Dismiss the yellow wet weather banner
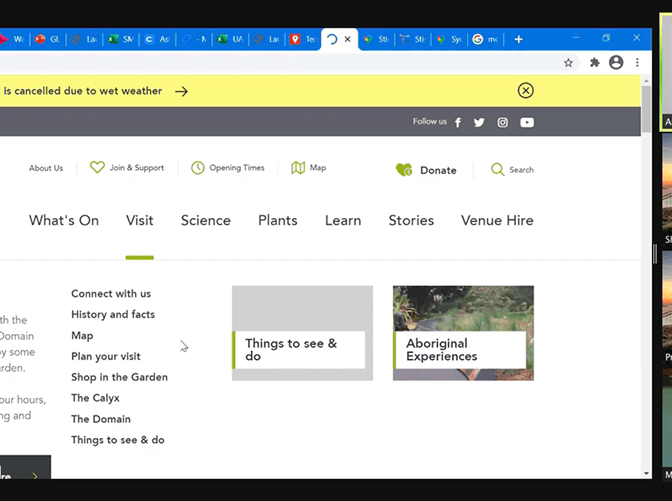The width and height of the screenshot is (672, 501). (x=525, y=90)
